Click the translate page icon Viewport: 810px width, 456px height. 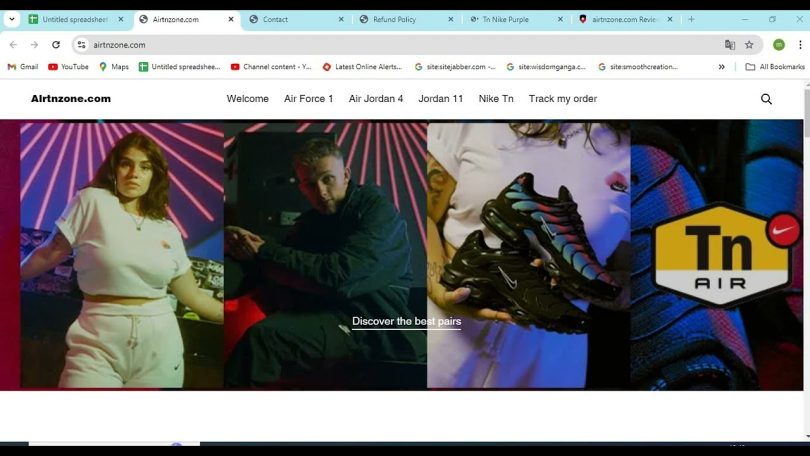click(x=729, y=45)
